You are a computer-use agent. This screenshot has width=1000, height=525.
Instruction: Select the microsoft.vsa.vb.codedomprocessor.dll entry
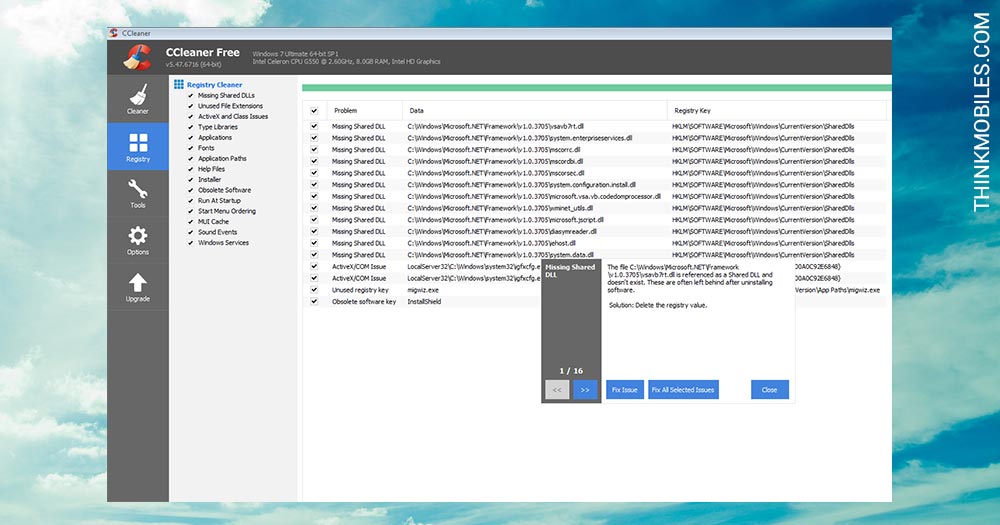pos(534,196)
